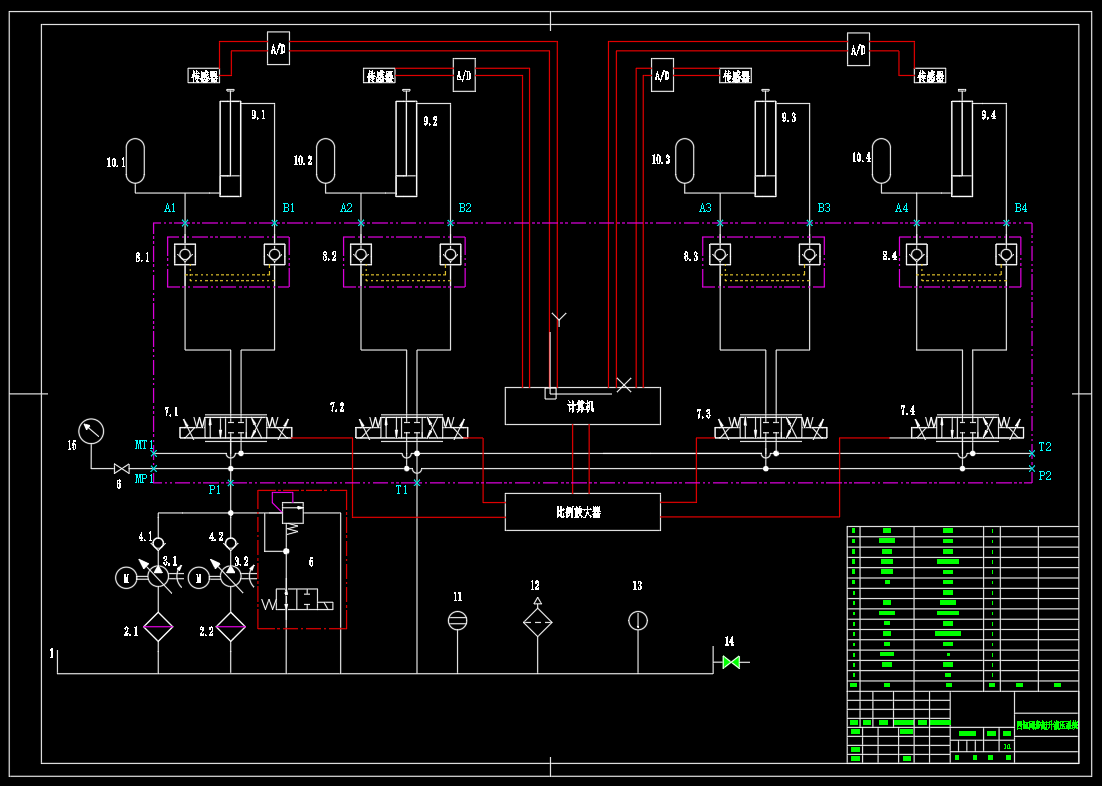The image size is (1102, 786).
Task: Select hydraulic pump symbol 3.1
Action: click(158, 578)
